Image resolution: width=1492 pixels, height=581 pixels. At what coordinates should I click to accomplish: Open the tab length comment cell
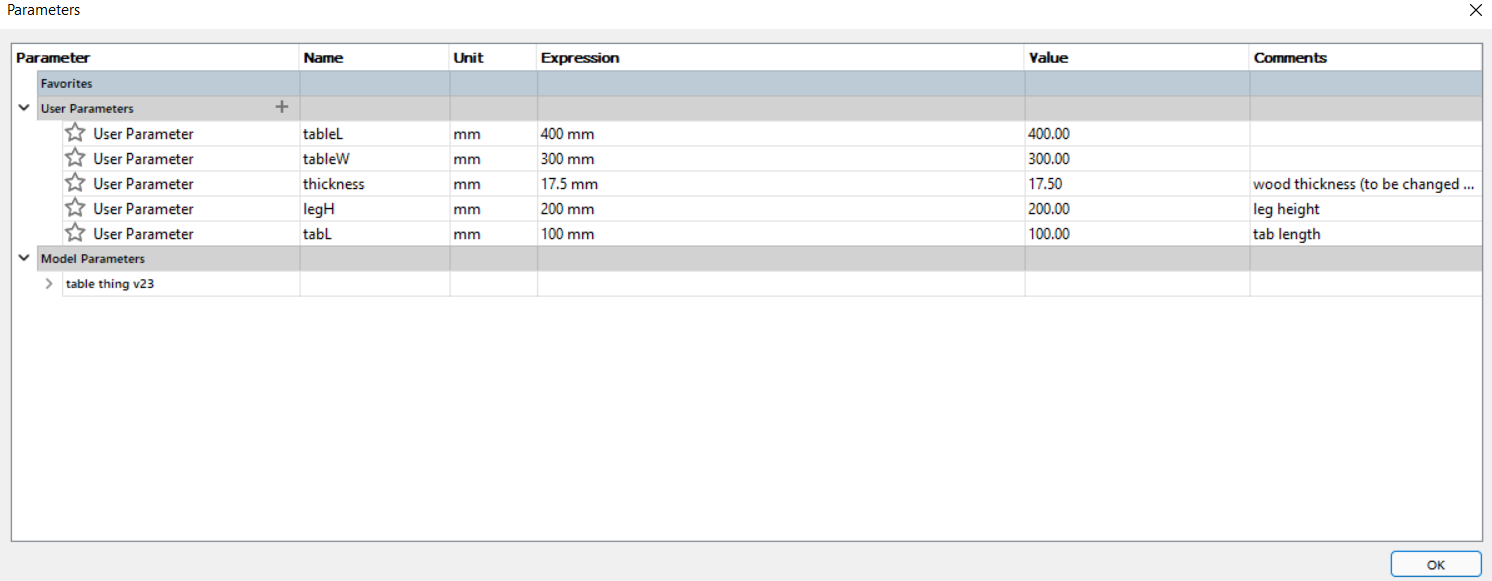click(x=1366, y=233)
